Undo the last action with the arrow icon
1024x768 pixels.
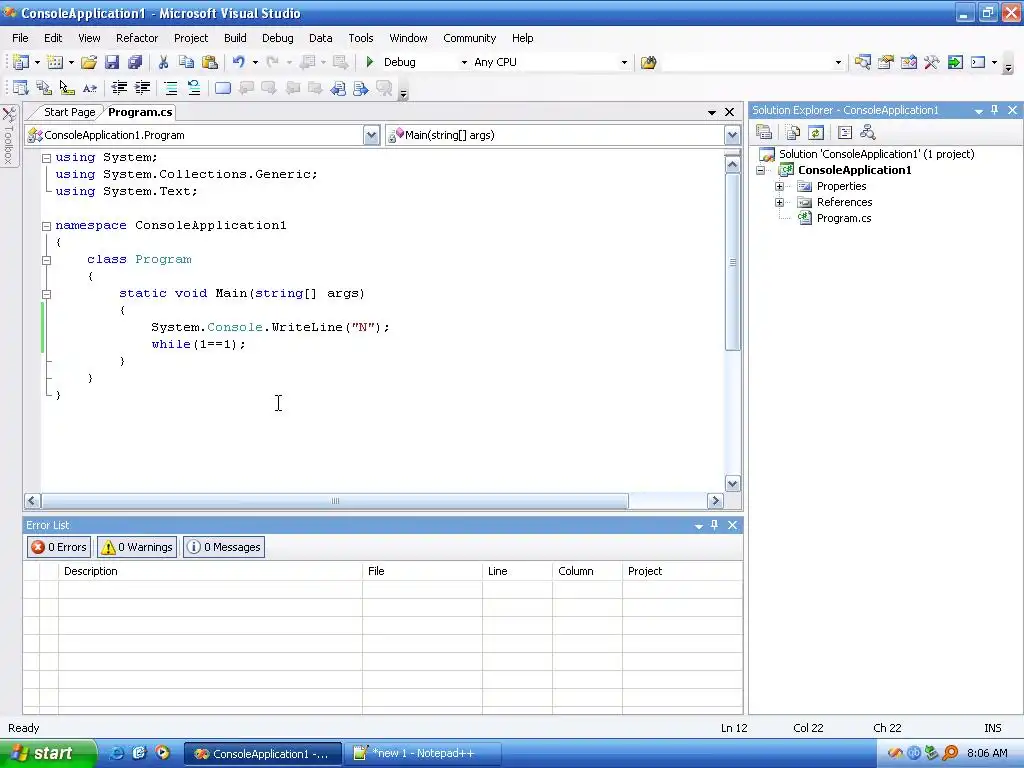pyautogui.click(x=238, y=62)
